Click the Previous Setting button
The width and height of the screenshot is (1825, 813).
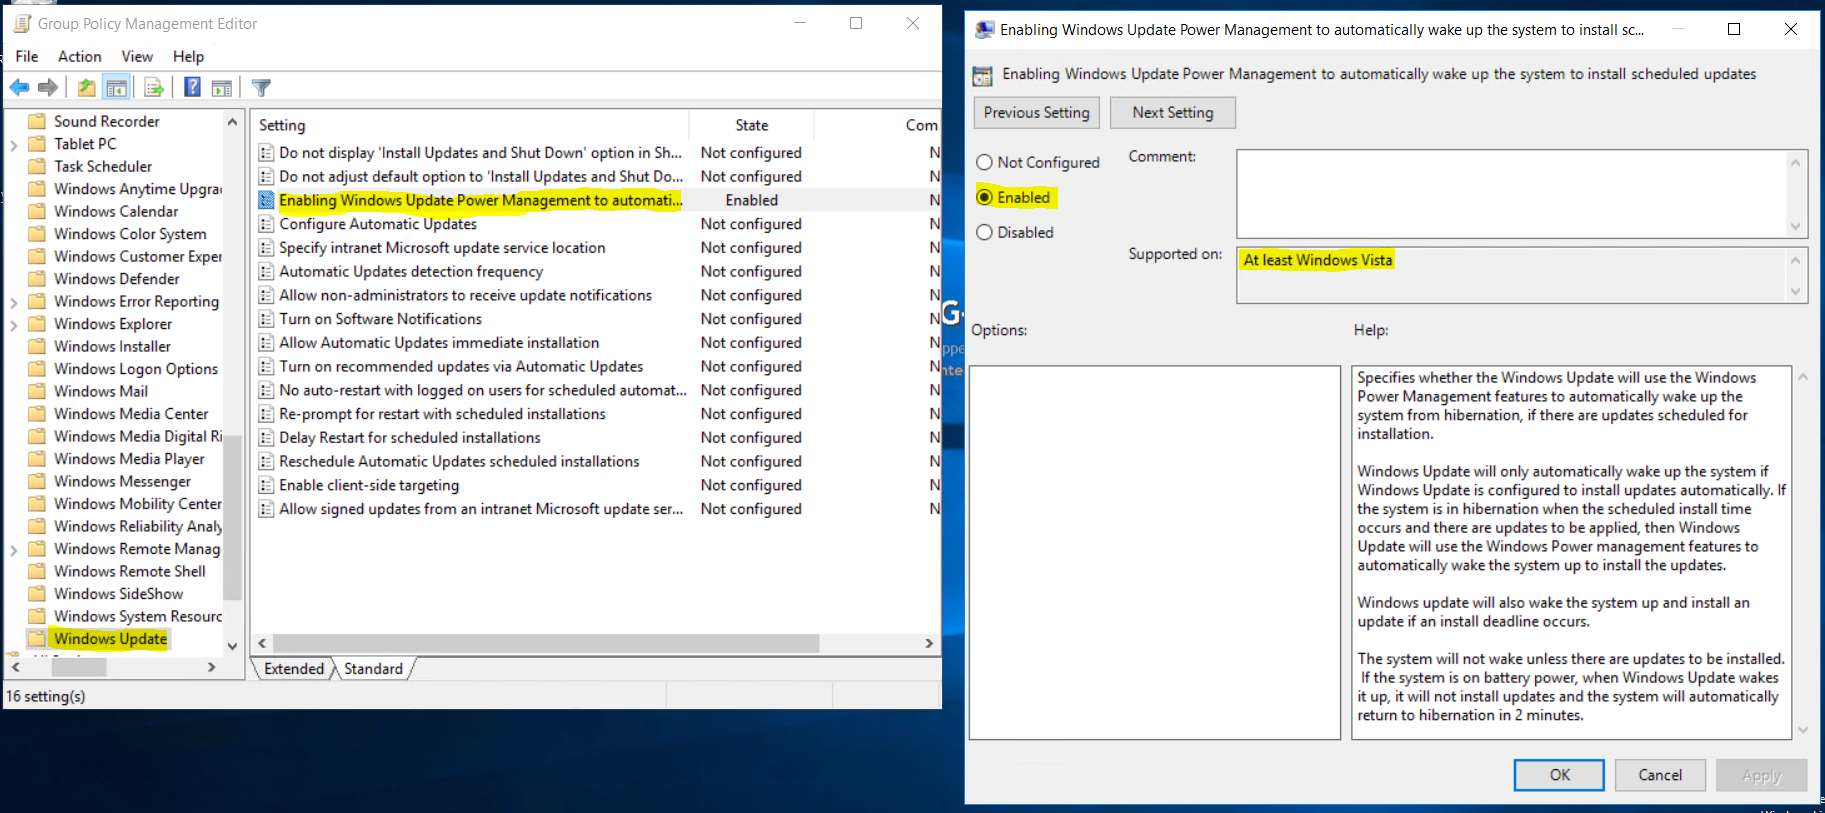(x=1037, y=112)
